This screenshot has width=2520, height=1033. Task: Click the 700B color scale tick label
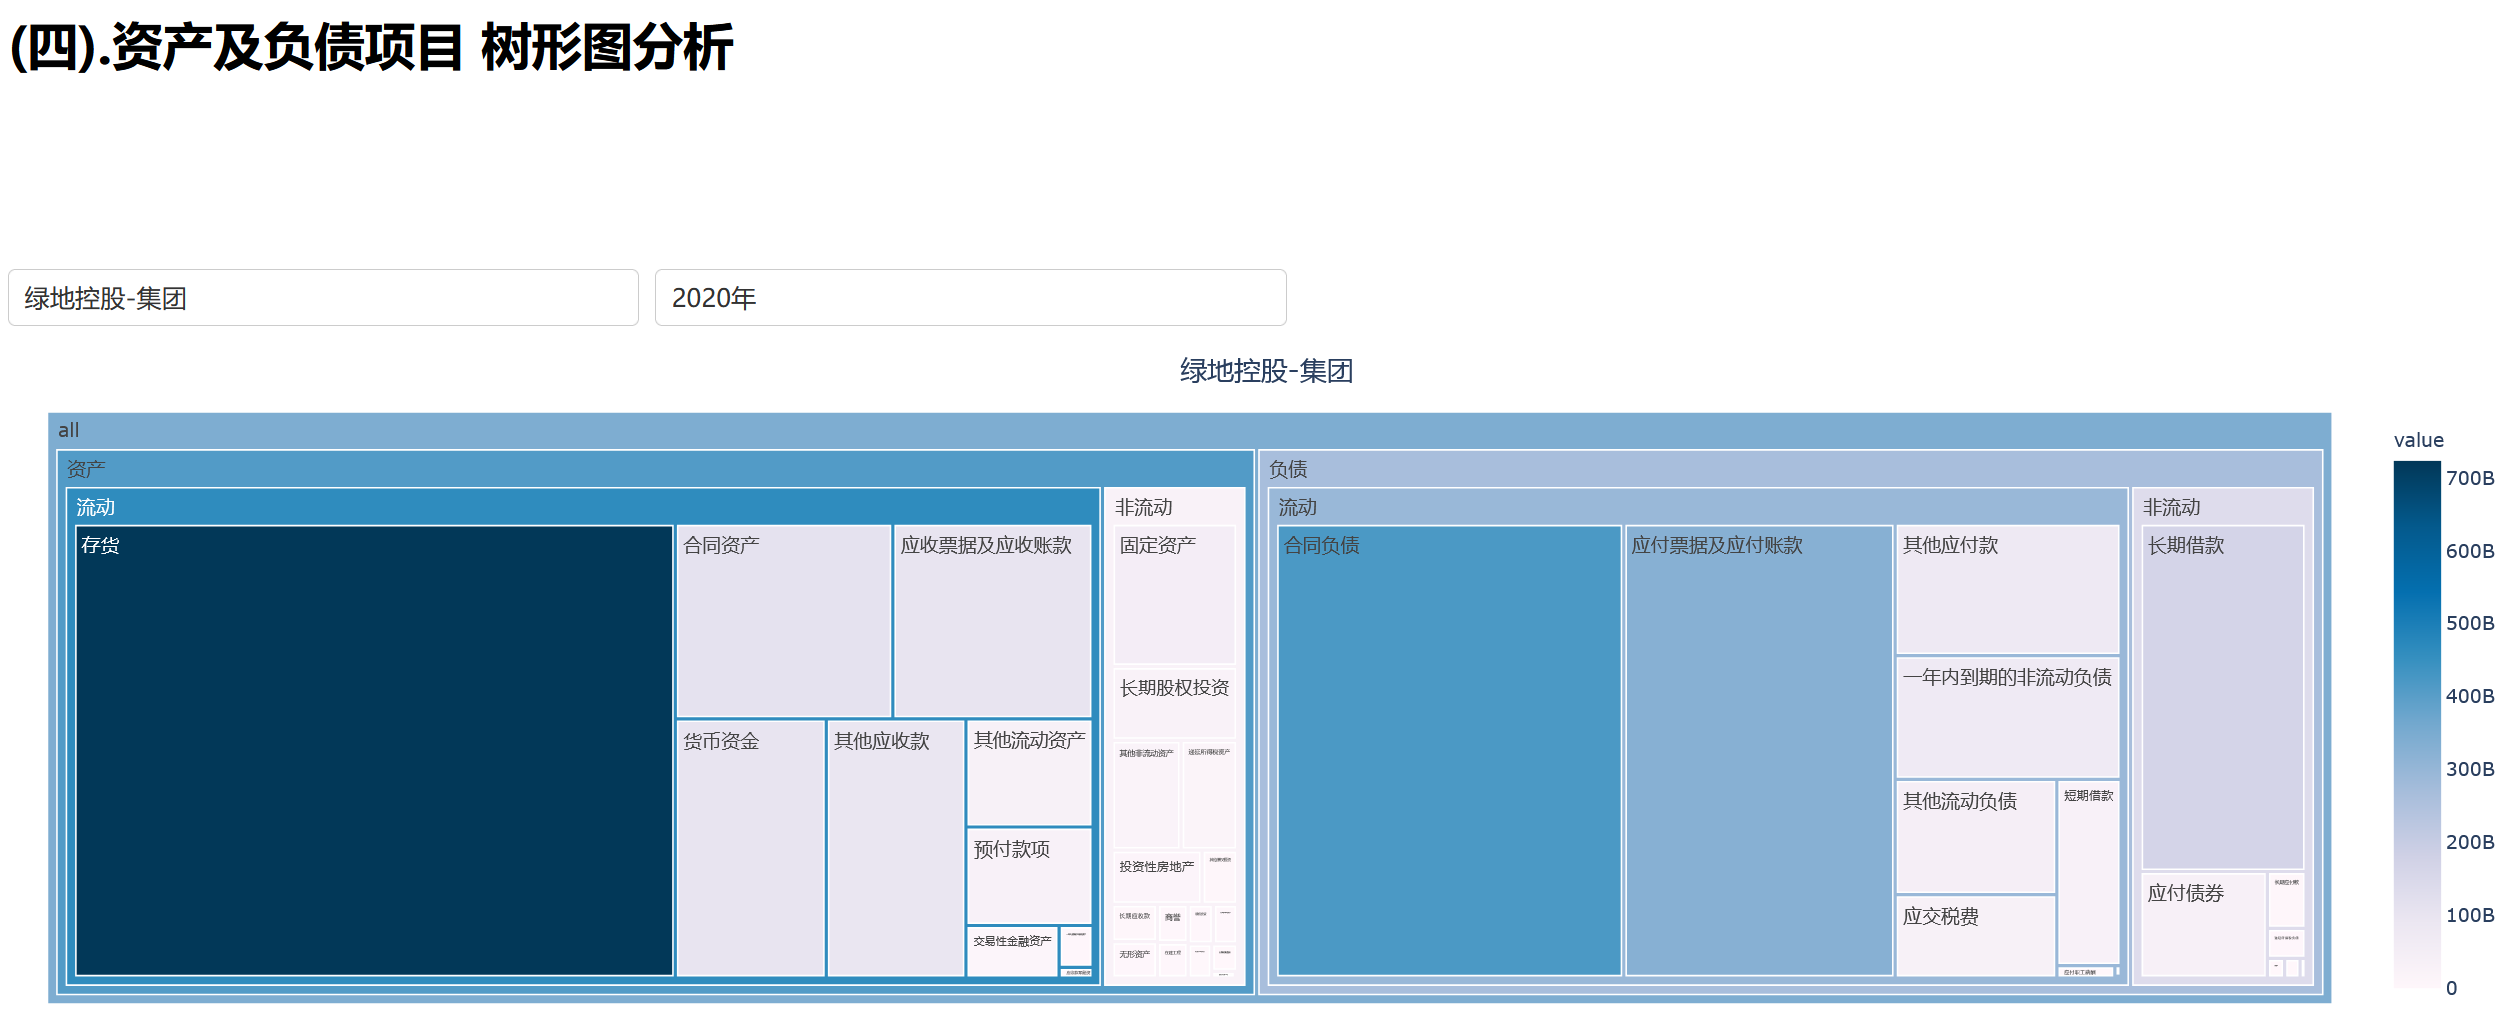coord(2470,478)
